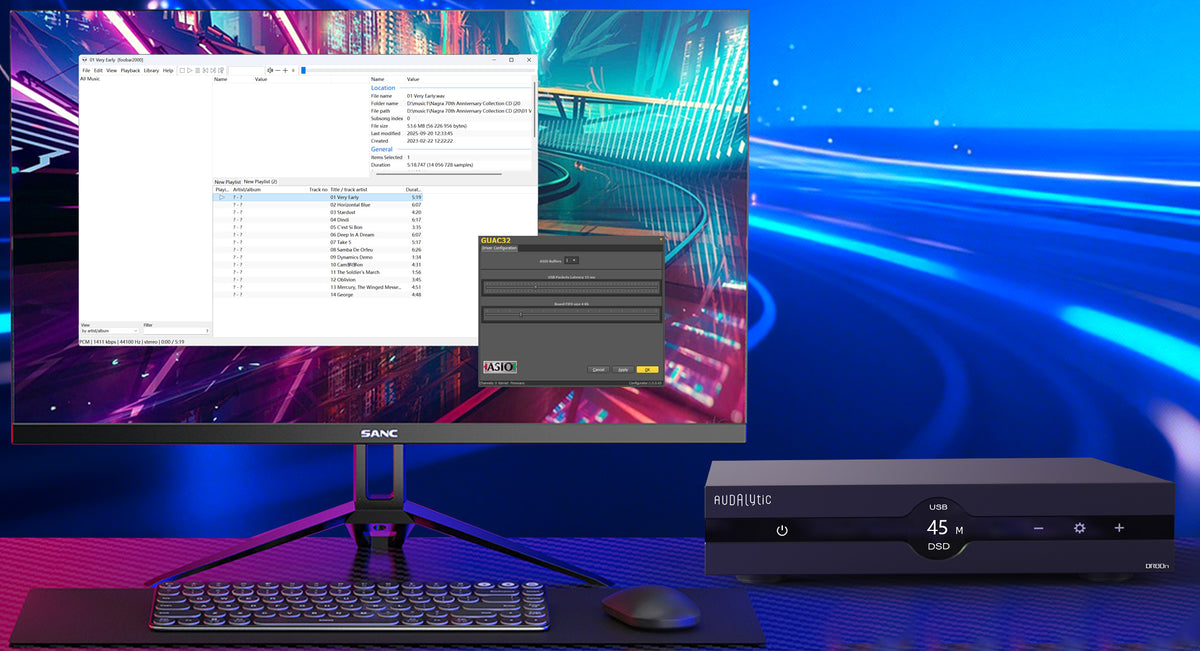Click the Apply button in GUAC32

tap(622, 369)
